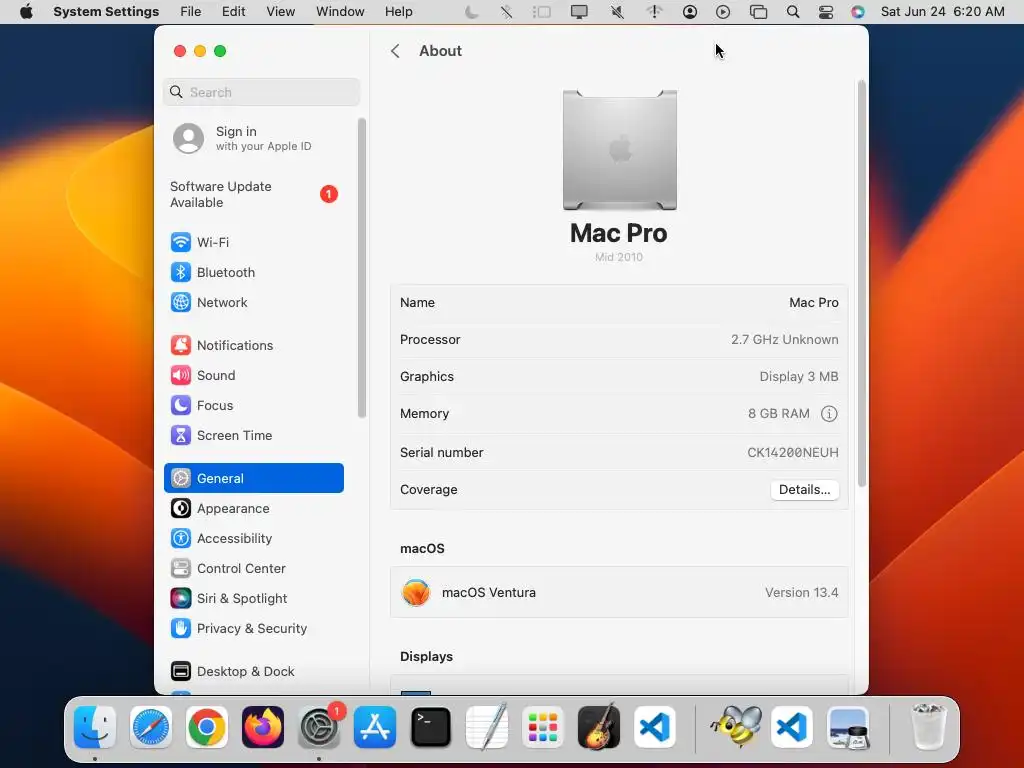Open the System Settings menu

tap(106, 12)
